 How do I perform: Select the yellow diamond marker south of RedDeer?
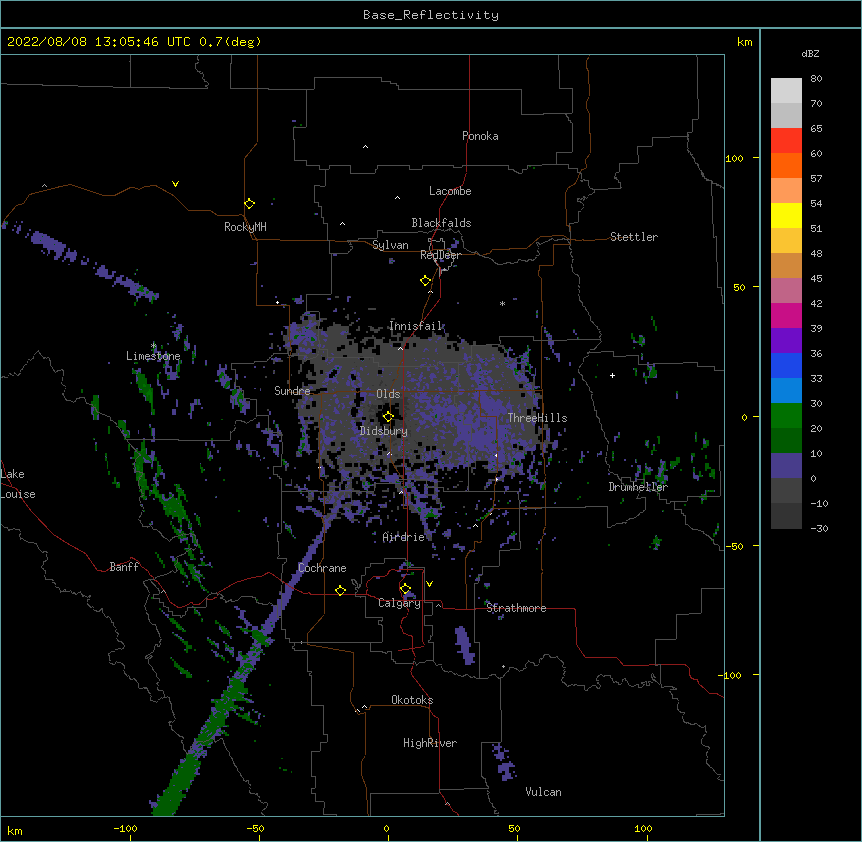click(x=426, y=281)
